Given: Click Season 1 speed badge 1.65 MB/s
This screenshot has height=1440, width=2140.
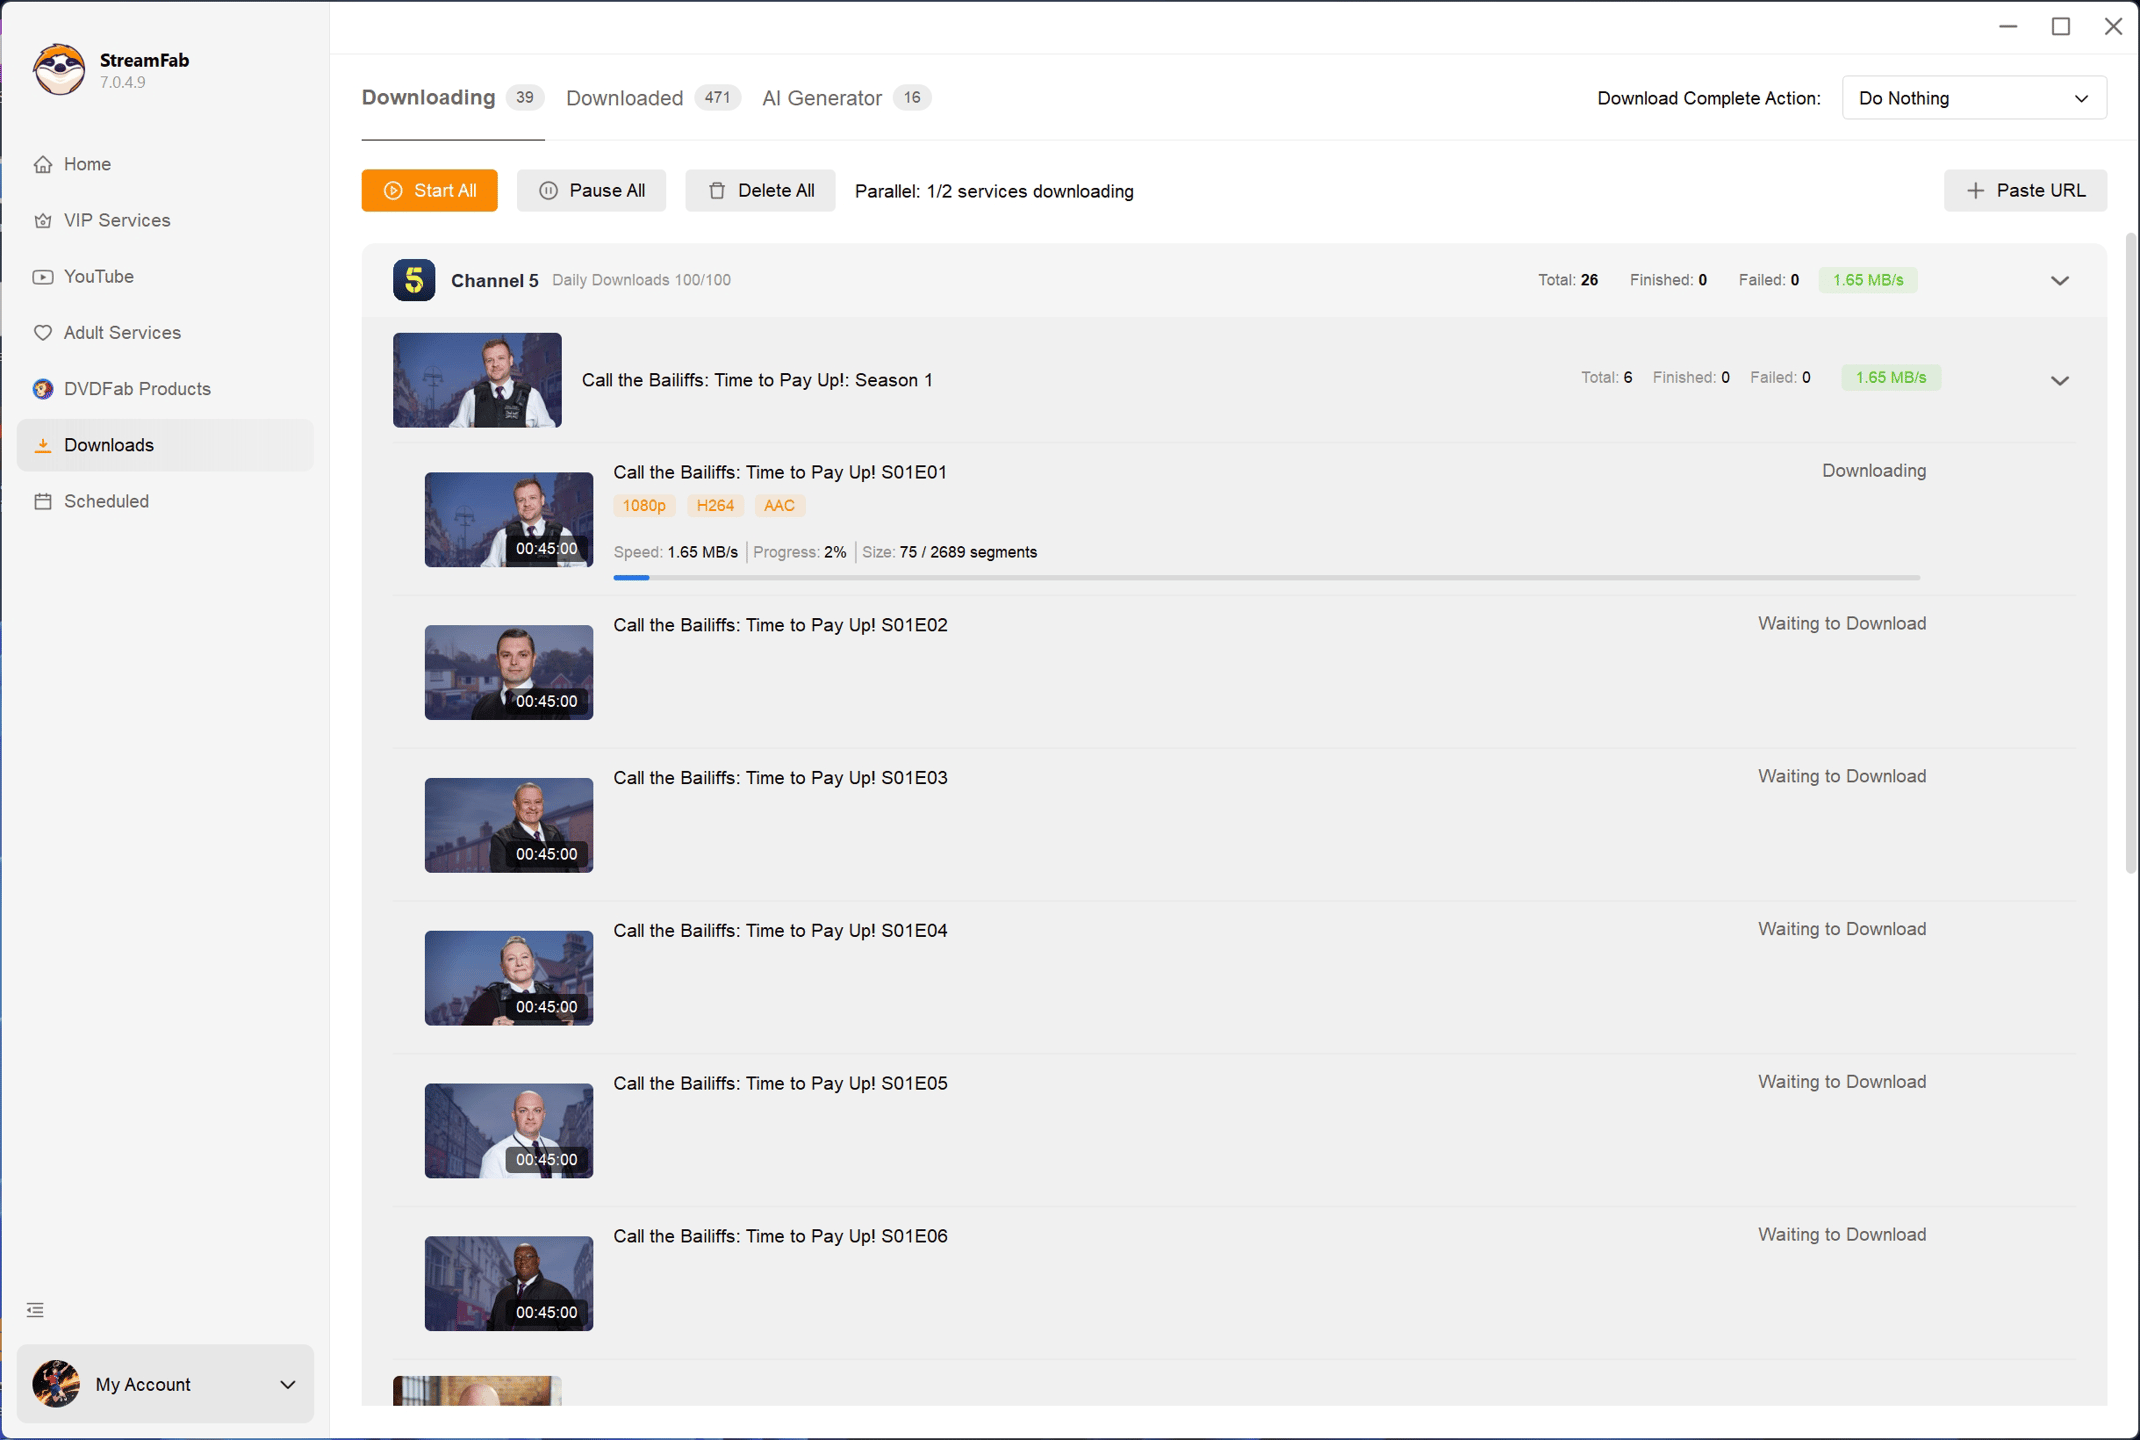Looking at the screenshot, I should (x=1891, y=378).
